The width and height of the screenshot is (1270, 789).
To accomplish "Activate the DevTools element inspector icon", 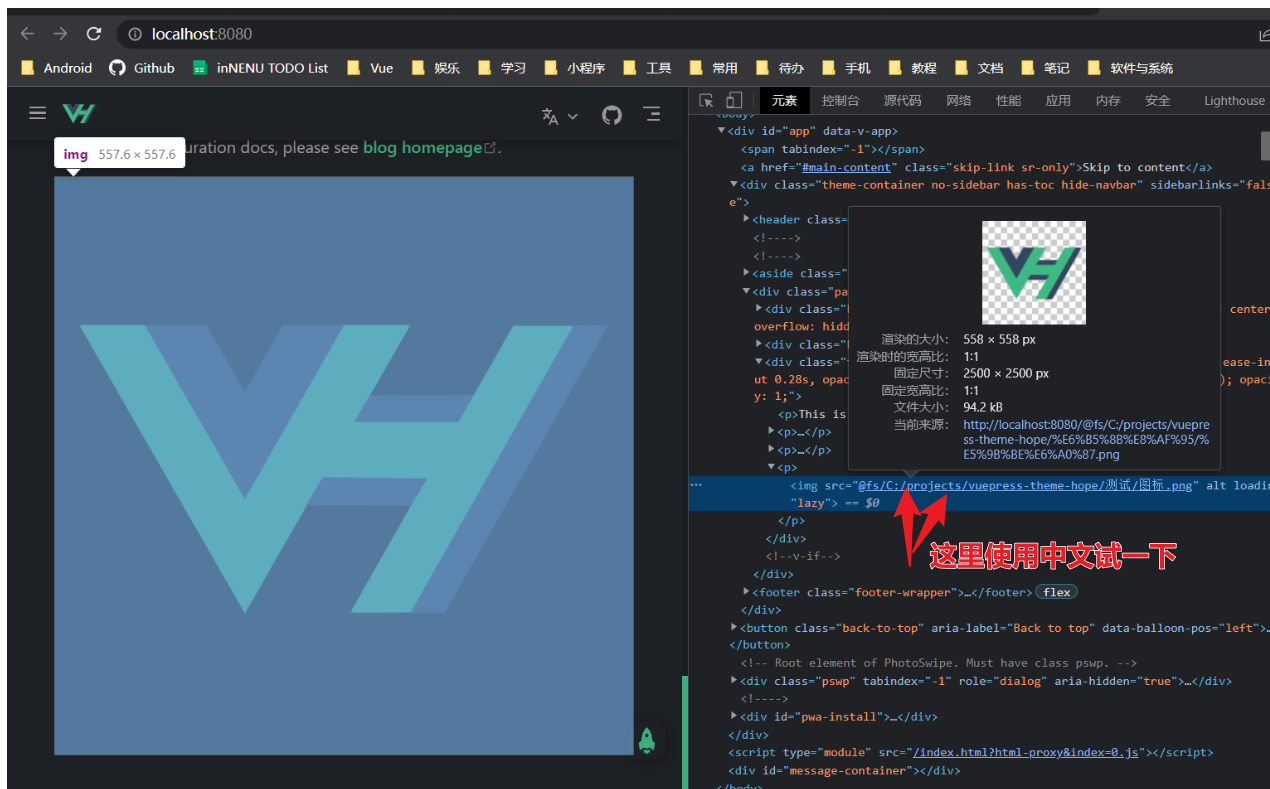I will [706, 100].
